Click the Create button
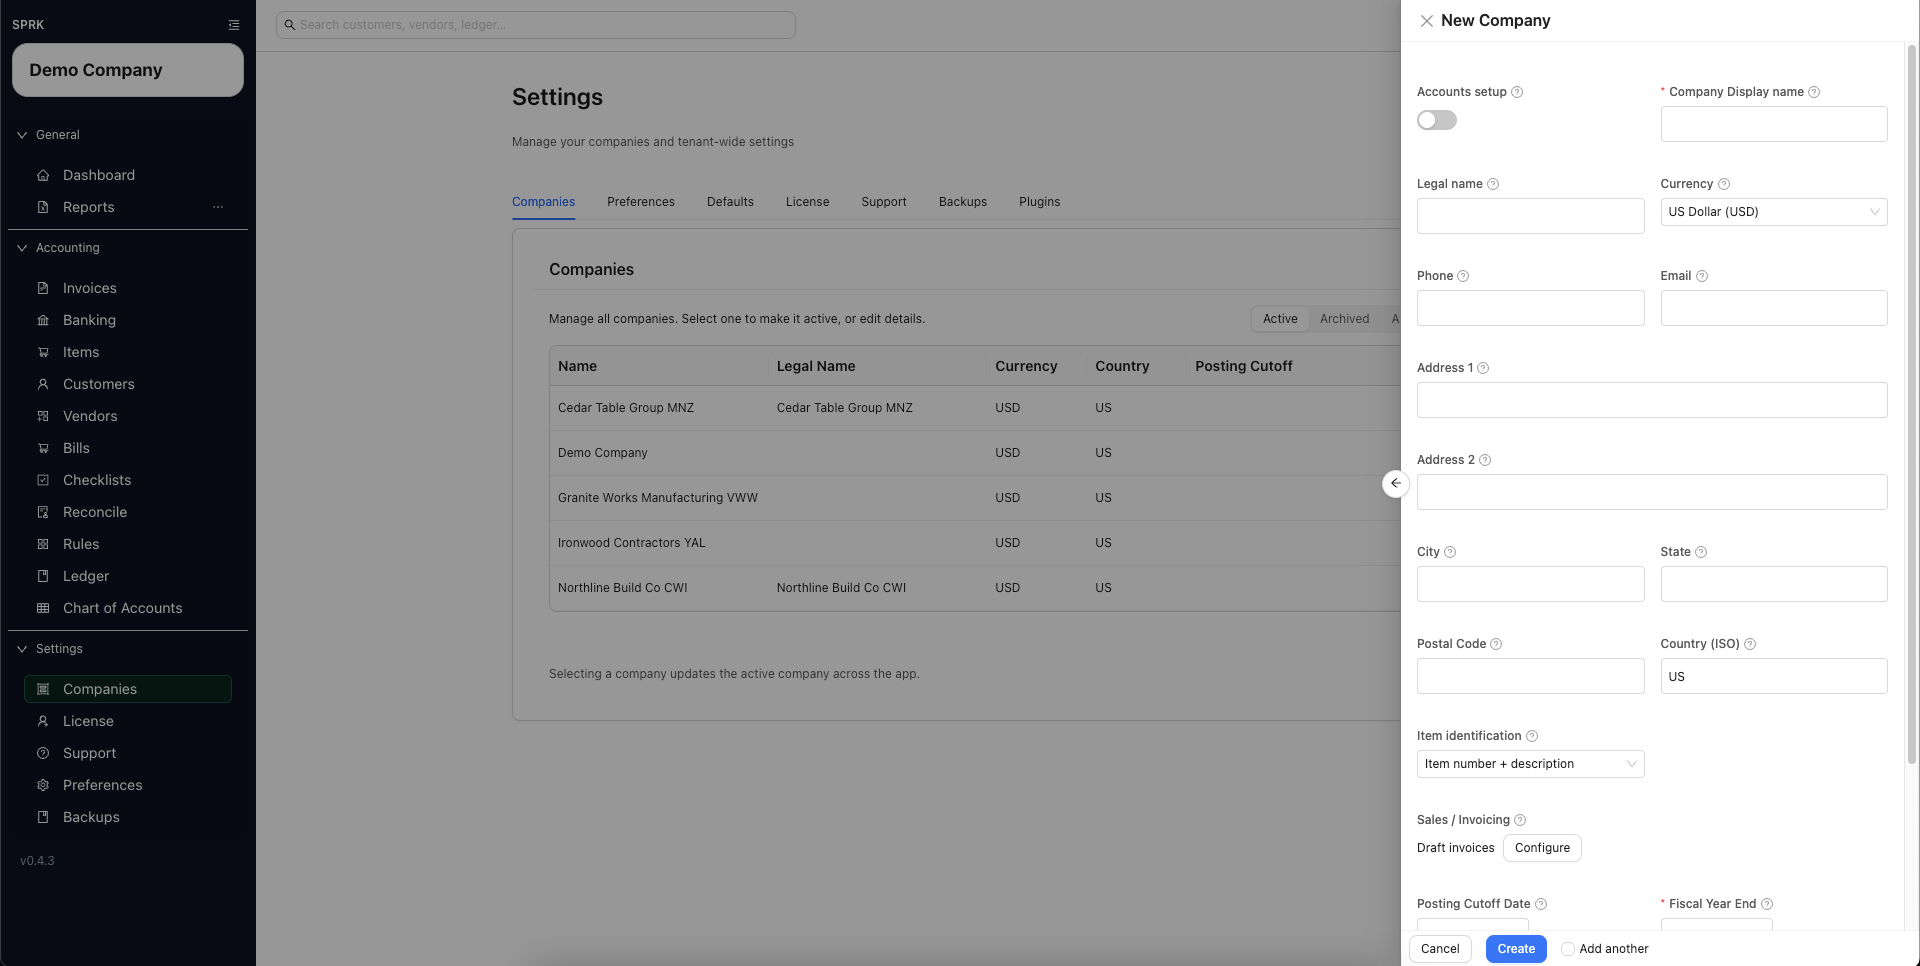This screenshot has height=966, width=1920. click(1516, 949)
